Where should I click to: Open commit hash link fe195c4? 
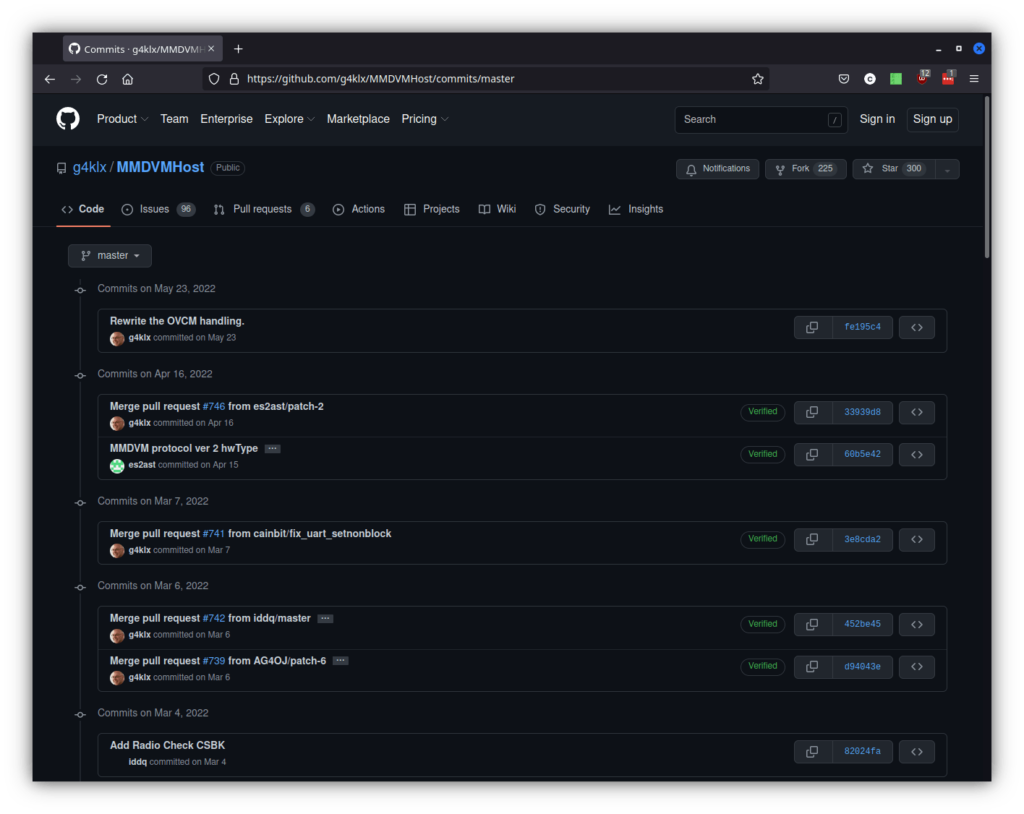click(x=863, y=327)
